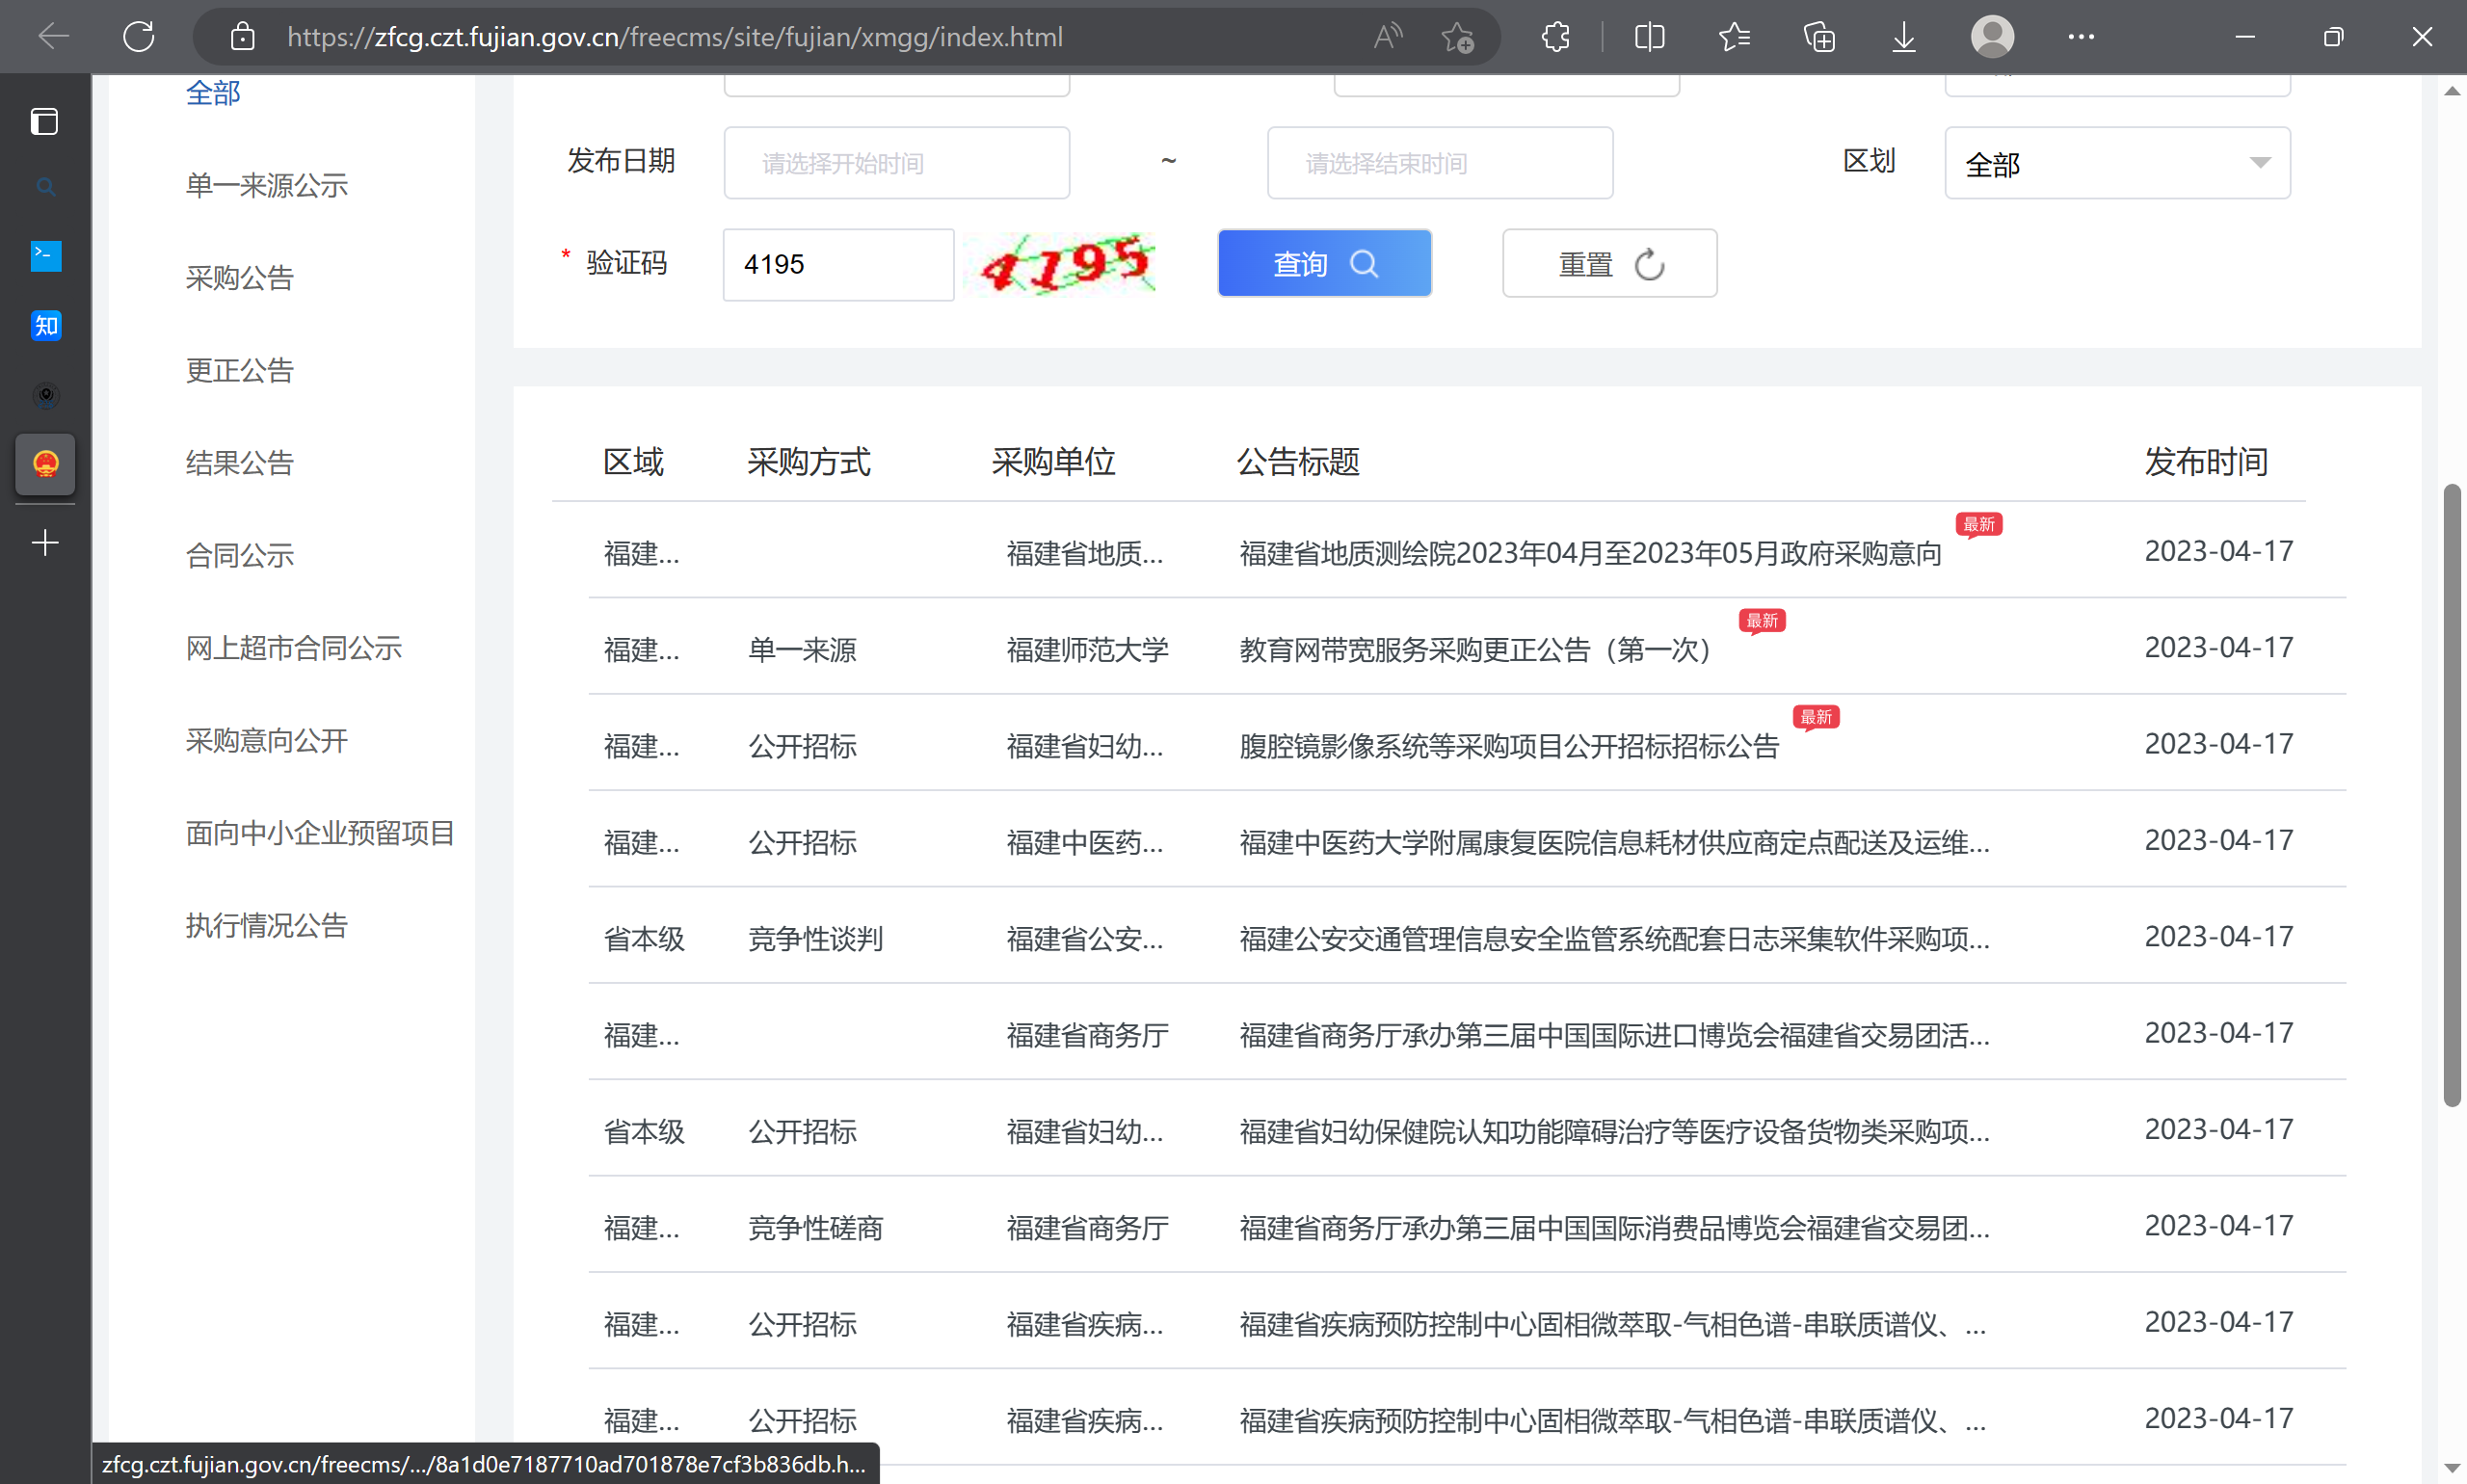
Task: Toggle split screen icon
Action: click(1649, 37)
